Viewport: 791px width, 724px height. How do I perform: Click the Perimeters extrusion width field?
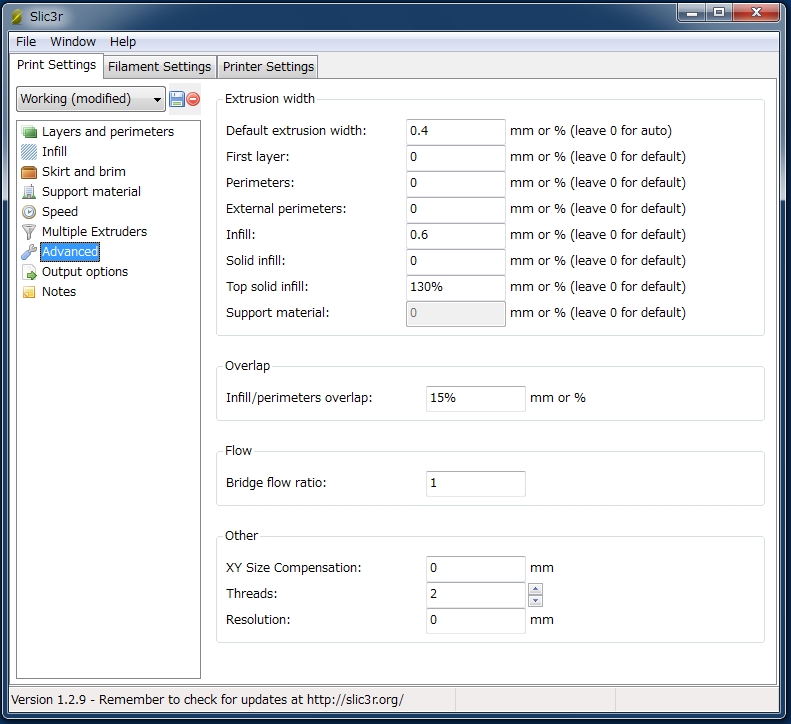coord(456,183)
